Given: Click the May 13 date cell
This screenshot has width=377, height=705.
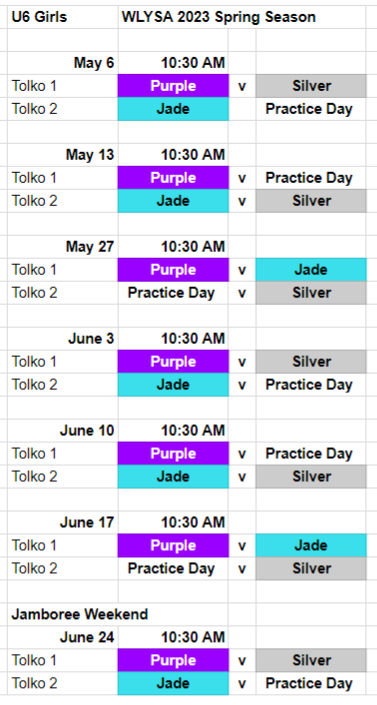Looking at the screenshot, I should pos(63,155).
